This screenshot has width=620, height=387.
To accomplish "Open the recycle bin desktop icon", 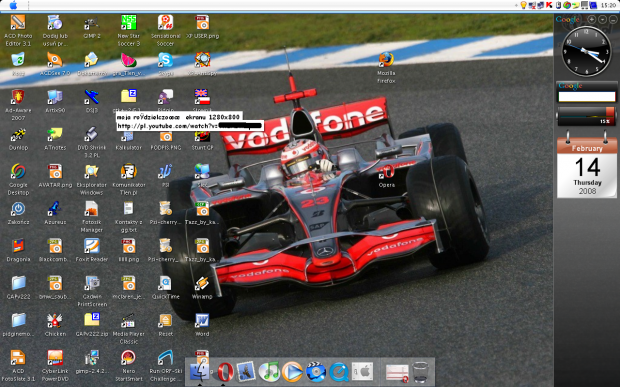I will pyautogui.click(x=18, y=64).
